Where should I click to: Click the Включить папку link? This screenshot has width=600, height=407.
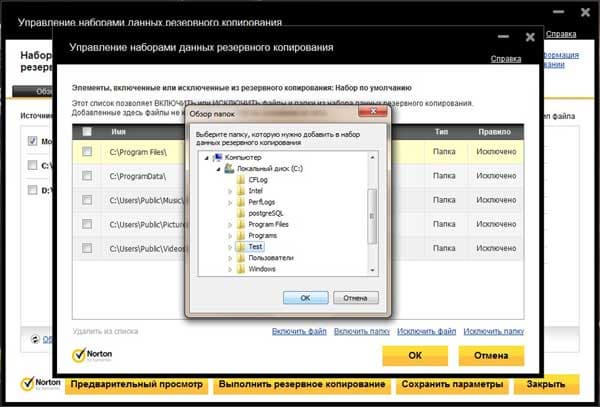[362, 331]
